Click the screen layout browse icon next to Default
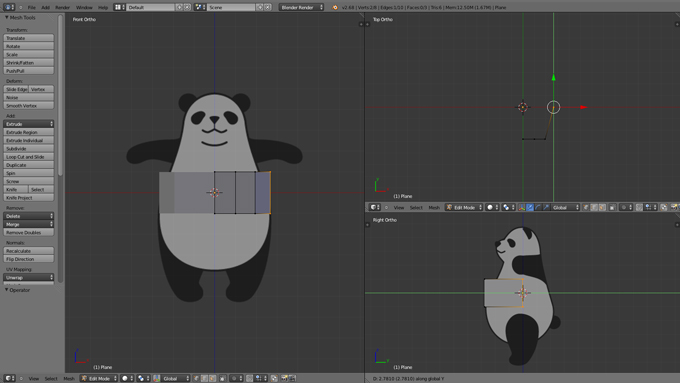This screenshot has height=383, width=680. pos(120,7)
